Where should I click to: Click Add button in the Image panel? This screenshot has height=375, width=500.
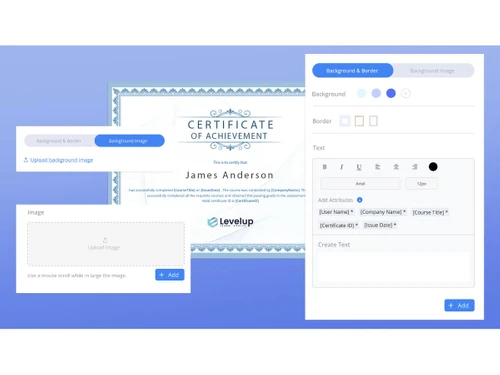[170, 275]
